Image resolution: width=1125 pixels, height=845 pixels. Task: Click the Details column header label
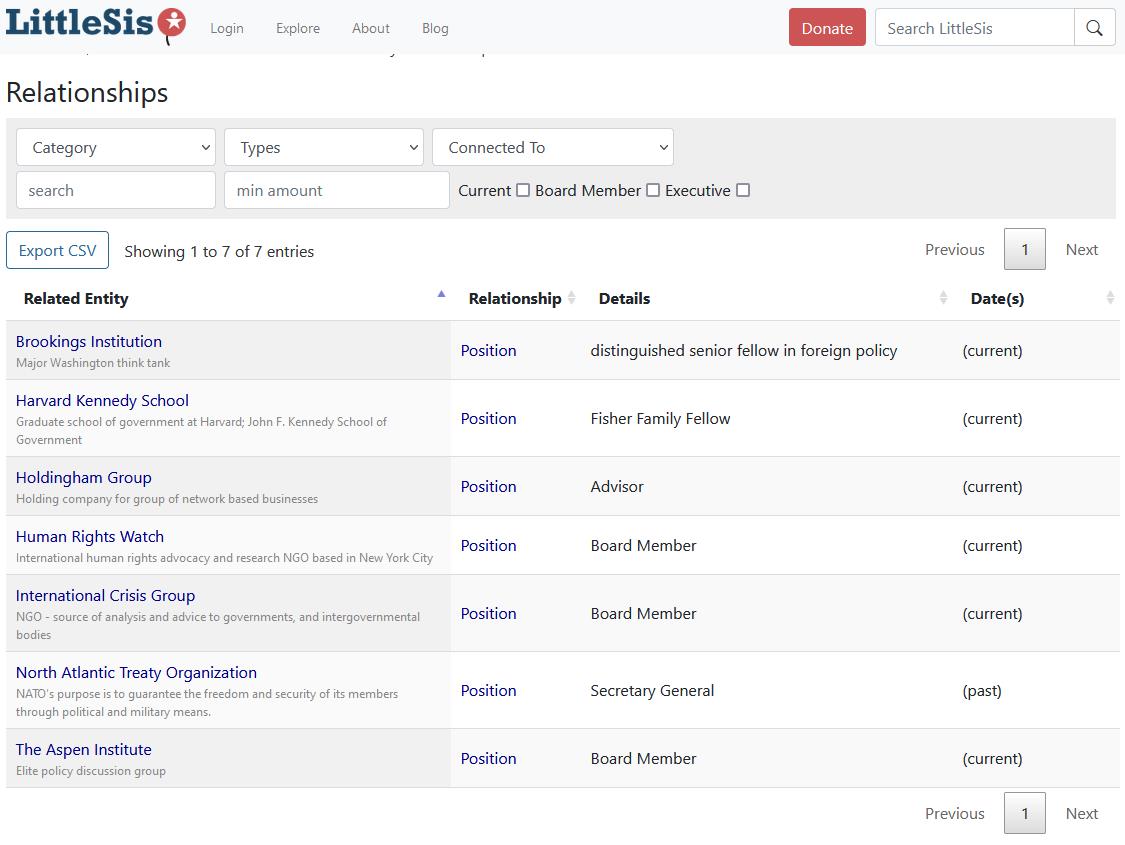[624, 298]
